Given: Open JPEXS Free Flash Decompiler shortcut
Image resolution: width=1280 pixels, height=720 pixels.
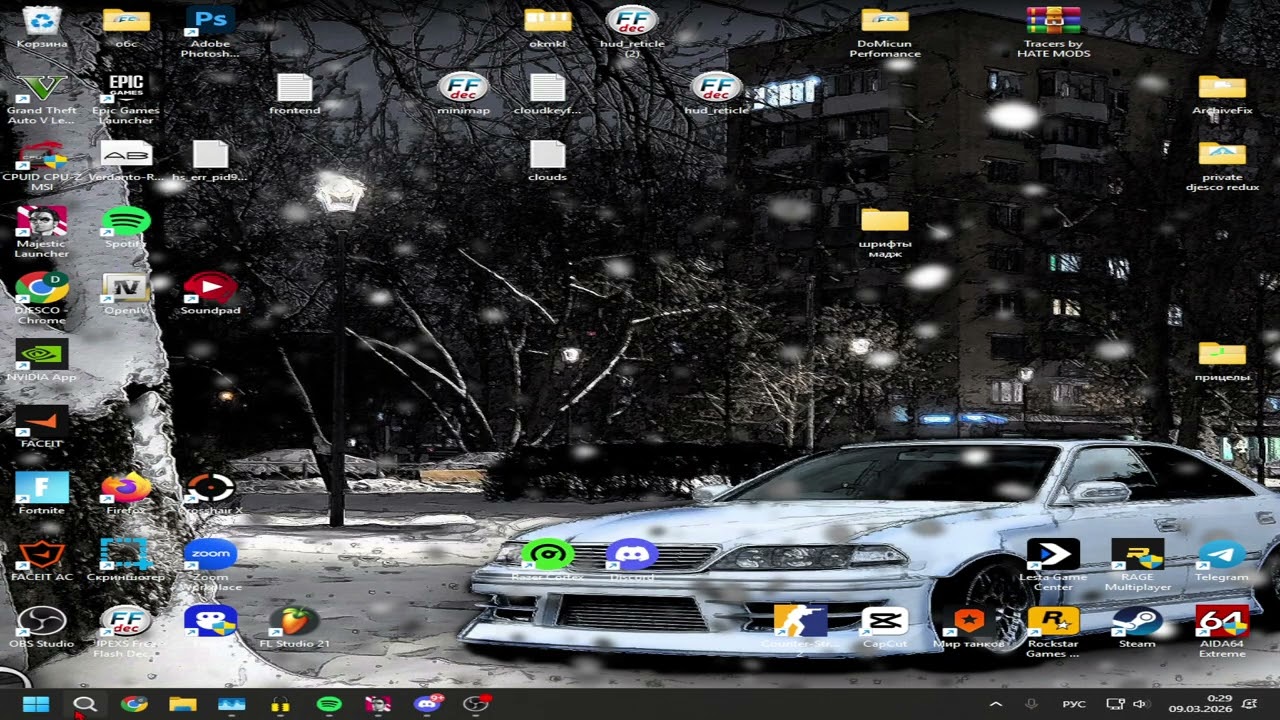Looking at the screenshot, I should tap(126, 632).
